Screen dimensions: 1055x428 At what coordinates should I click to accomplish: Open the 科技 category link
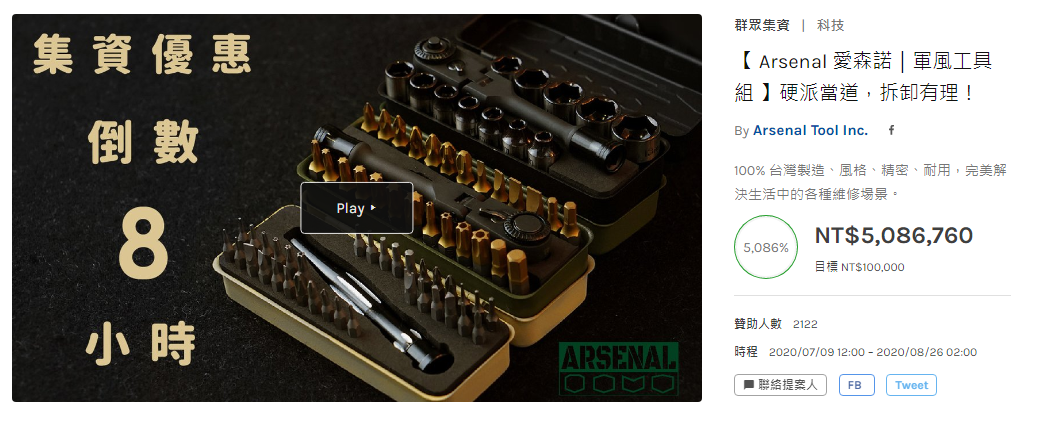point(830,26)
